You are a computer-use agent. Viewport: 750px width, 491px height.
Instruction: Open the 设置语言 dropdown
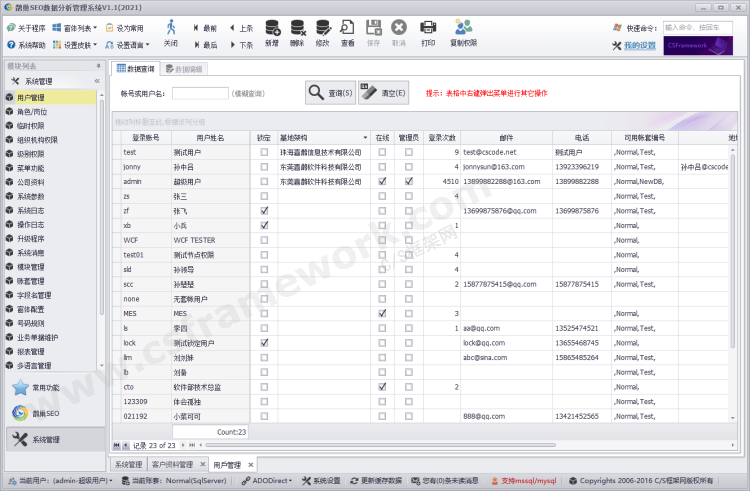coord(127,45)
